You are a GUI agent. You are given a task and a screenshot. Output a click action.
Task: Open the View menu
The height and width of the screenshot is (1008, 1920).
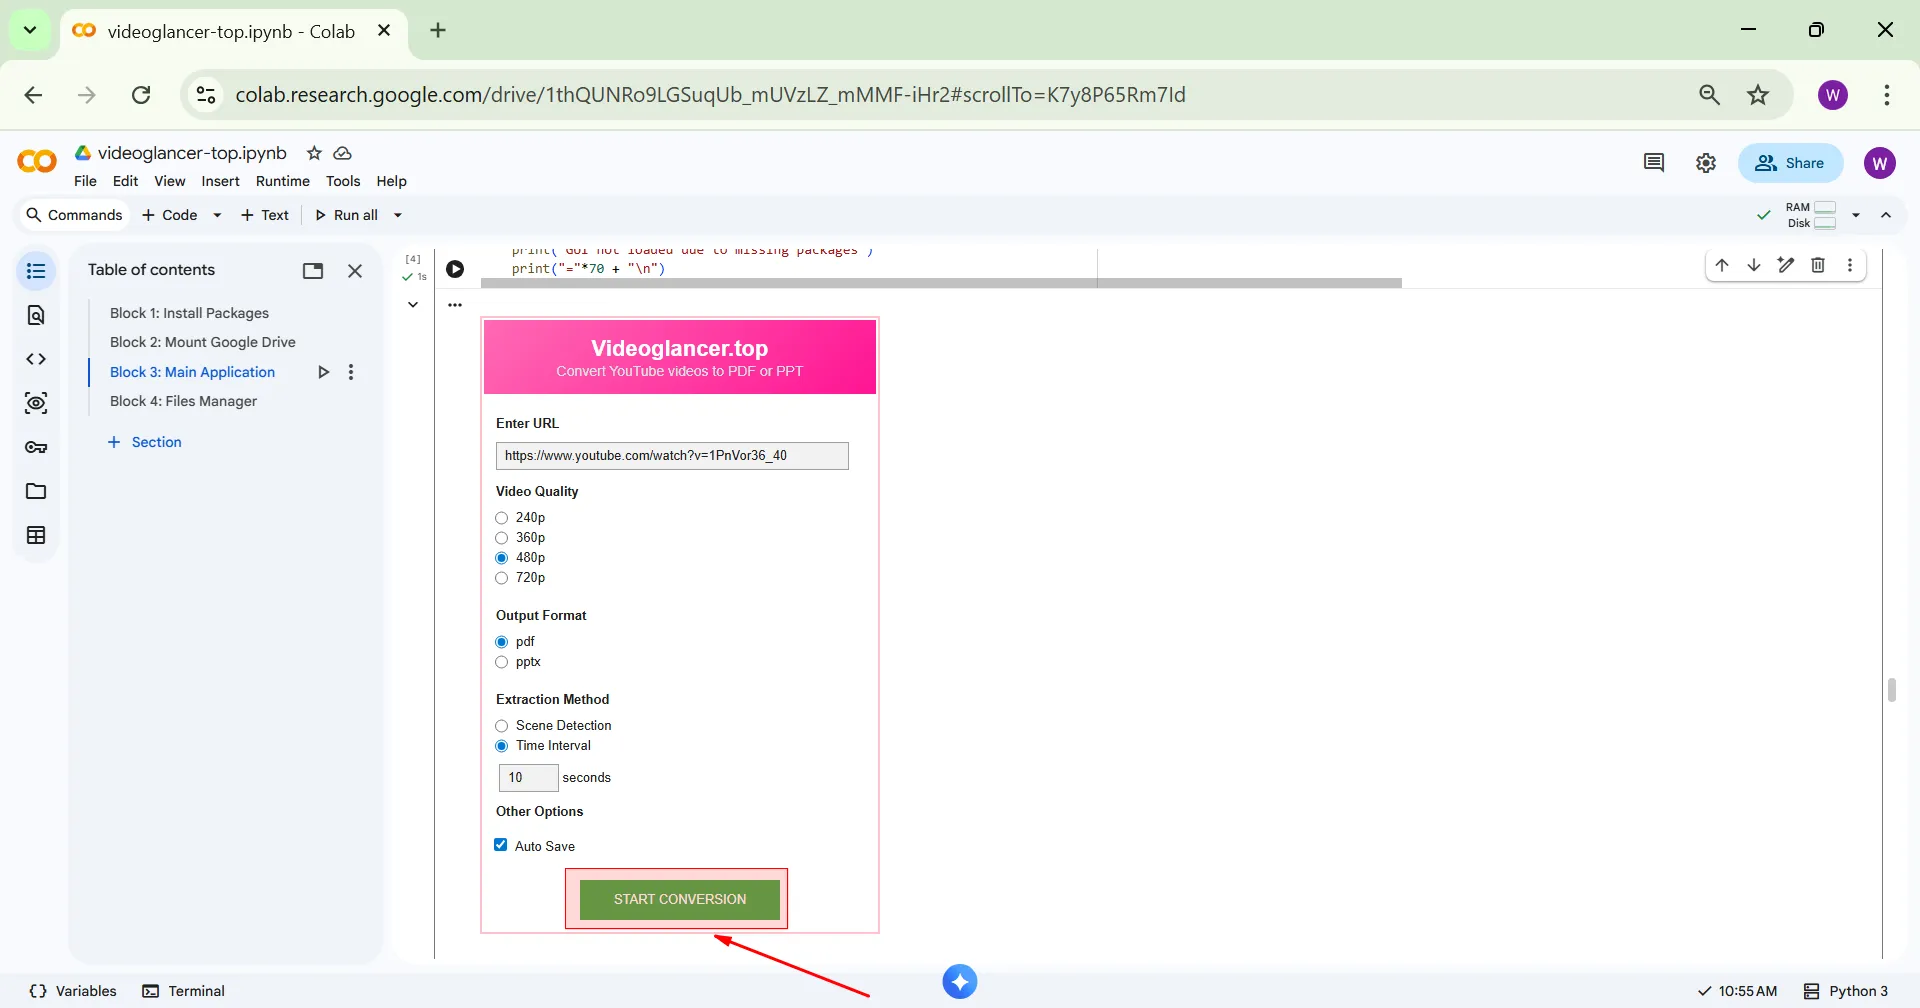[x=169, y=181]
